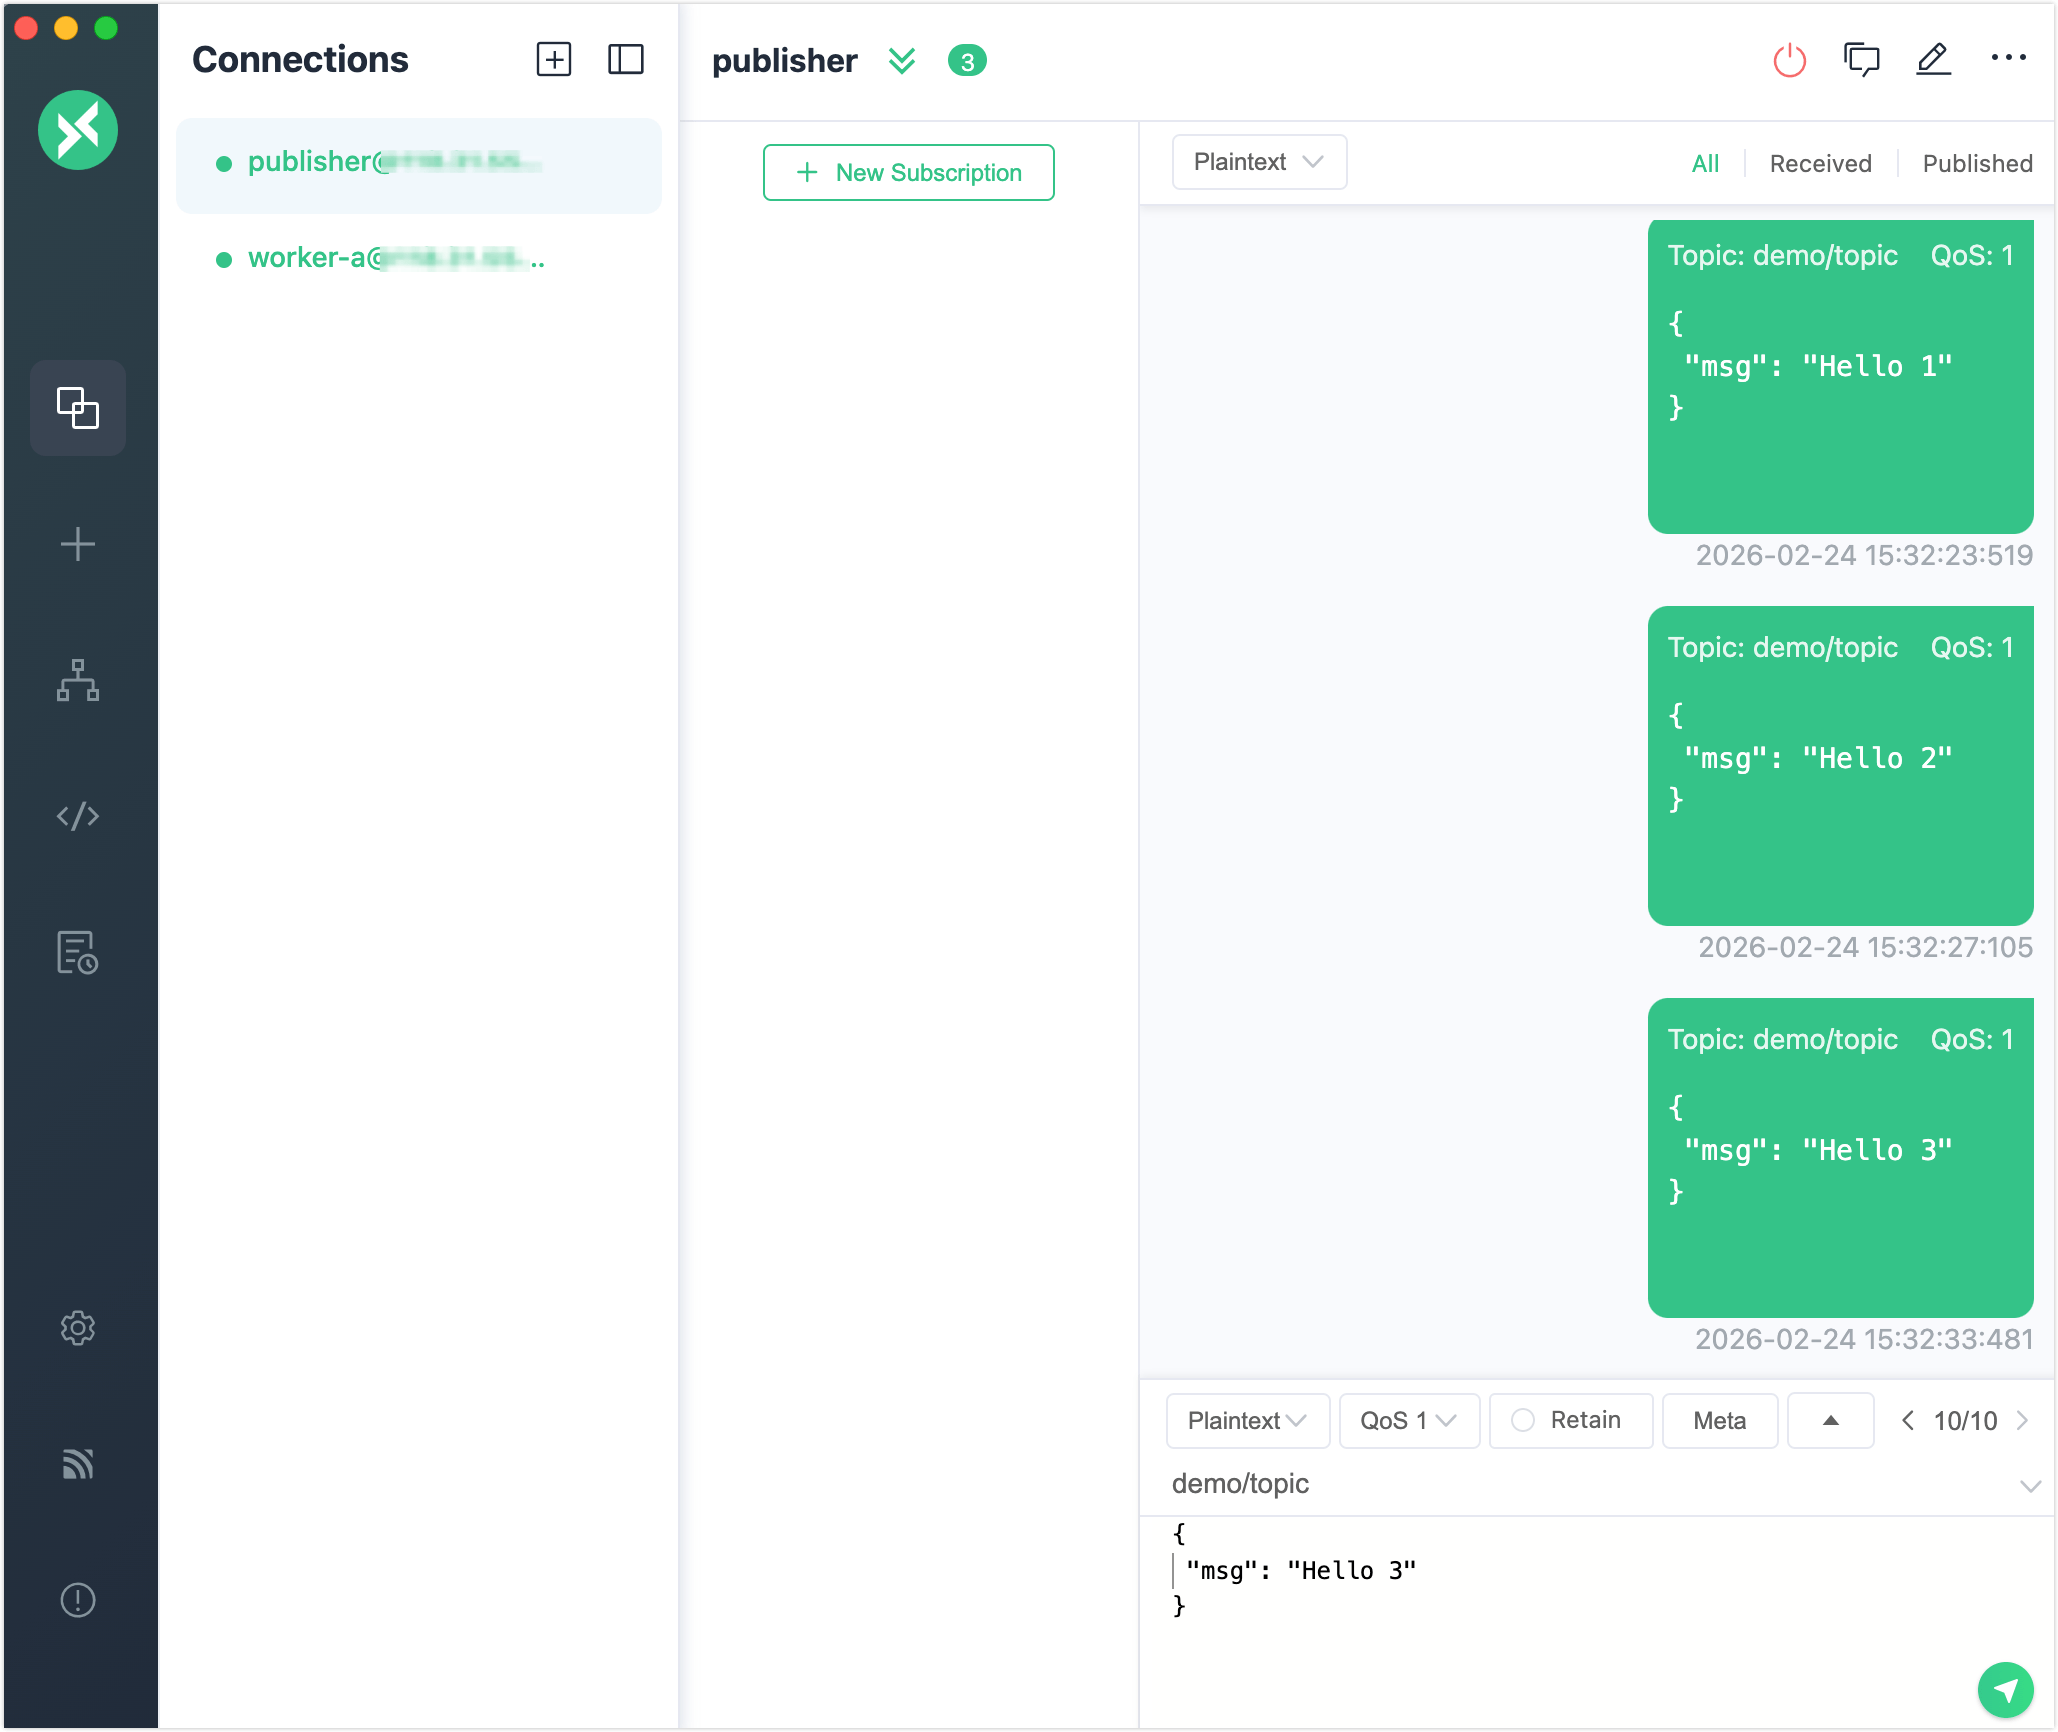Open Settings gear in sidebar
Image resolution: width=2058 pixels, height=1732 pixels.
point(78,1328)
